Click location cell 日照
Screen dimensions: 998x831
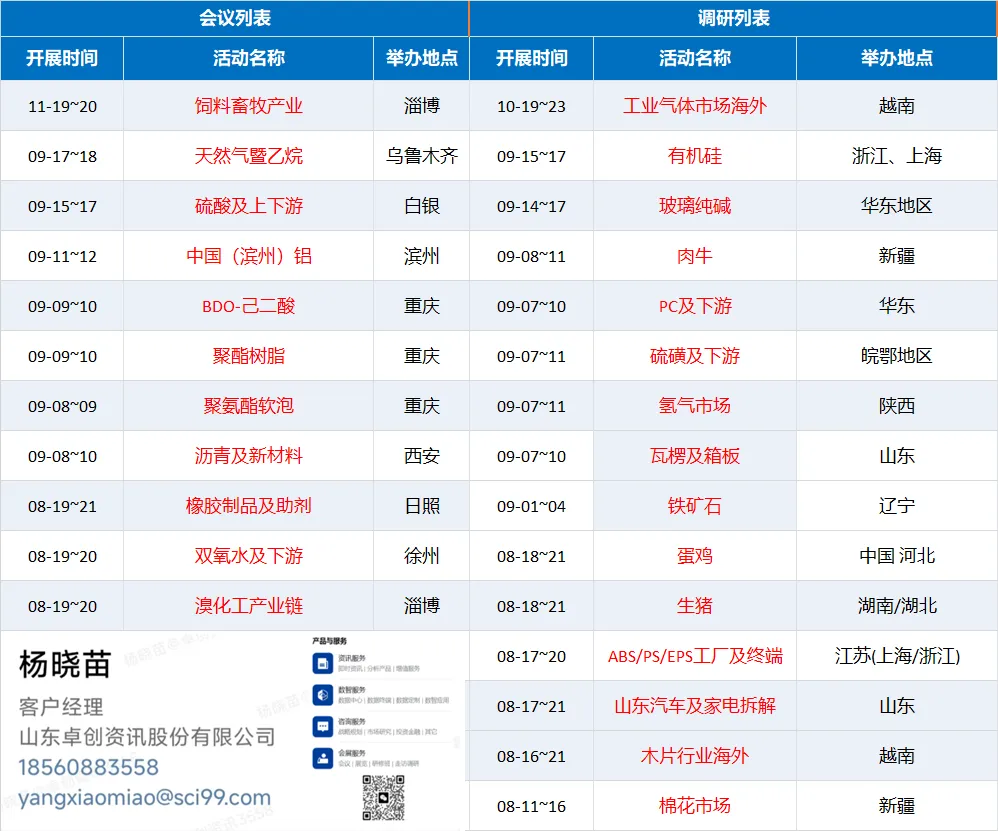coord(421,506)
